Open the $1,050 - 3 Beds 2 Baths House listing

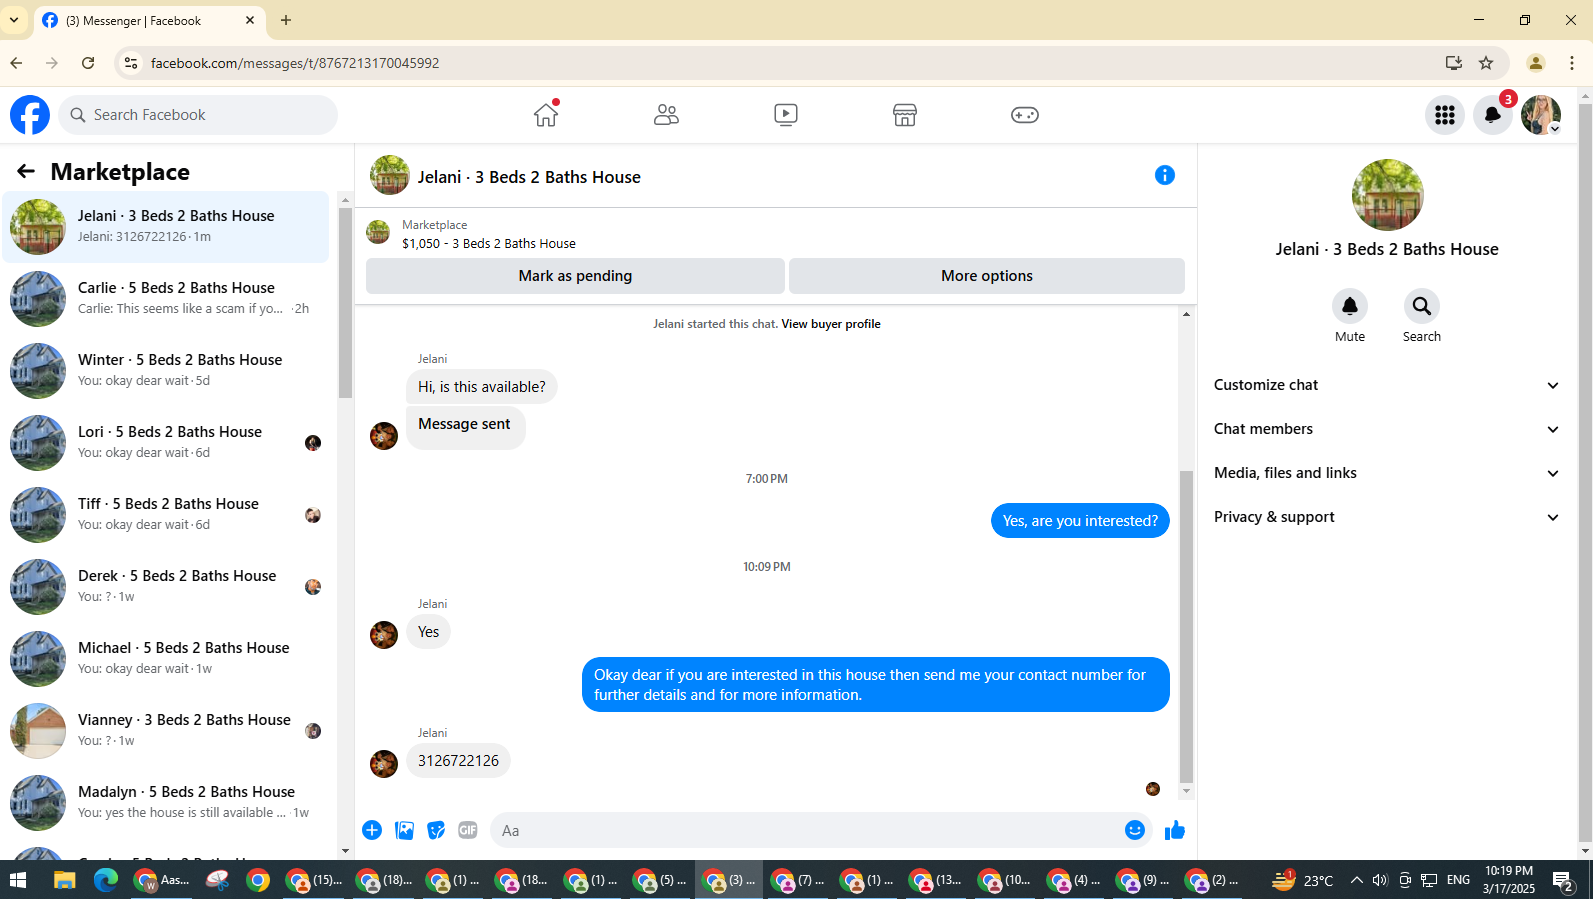tap(489, 243)
